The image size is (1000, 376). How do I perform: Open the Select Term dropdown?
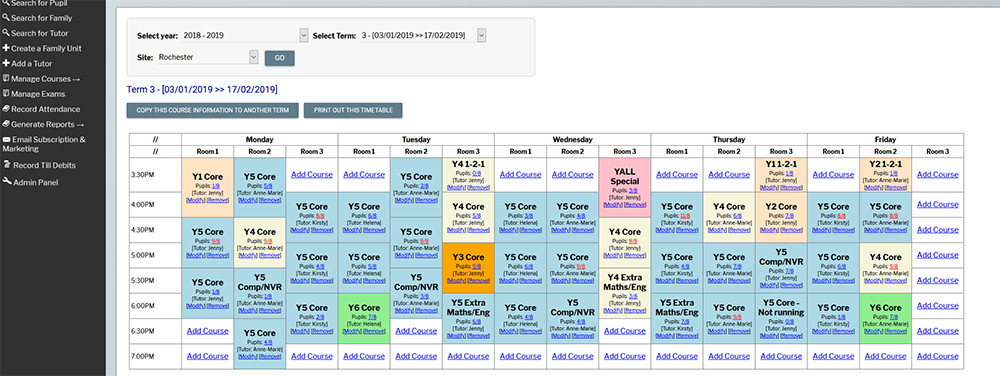pos(422,36)
